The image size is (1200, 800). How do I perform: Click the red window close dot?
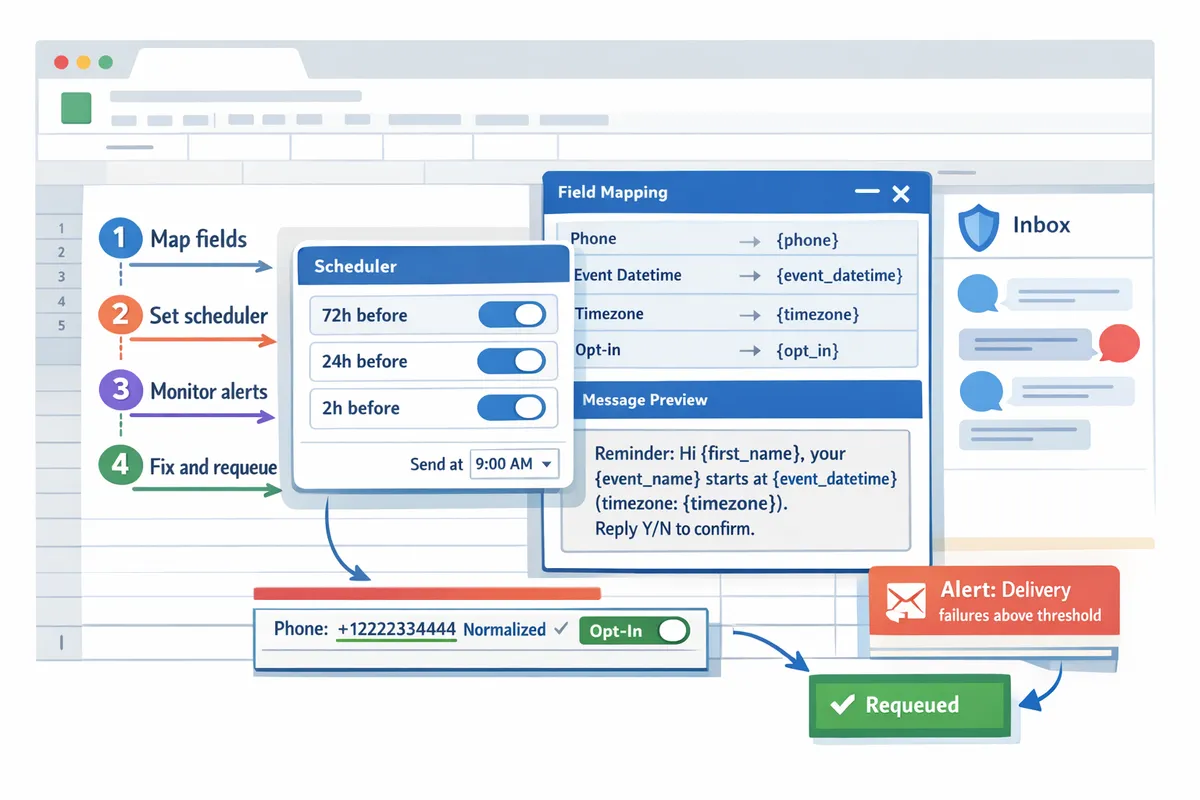[x=61, y=62]
